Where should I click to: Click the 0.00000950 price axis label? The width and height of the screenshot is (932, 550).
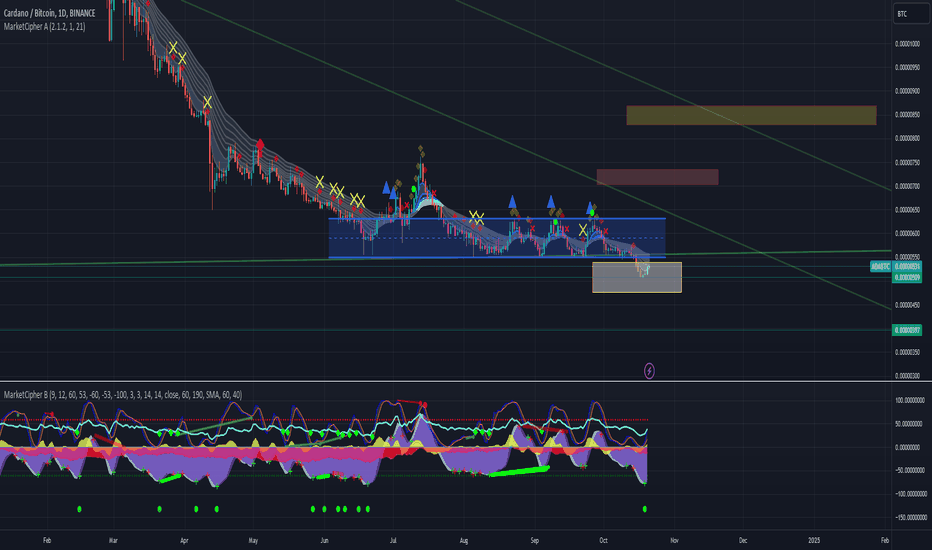pos(907,68)
